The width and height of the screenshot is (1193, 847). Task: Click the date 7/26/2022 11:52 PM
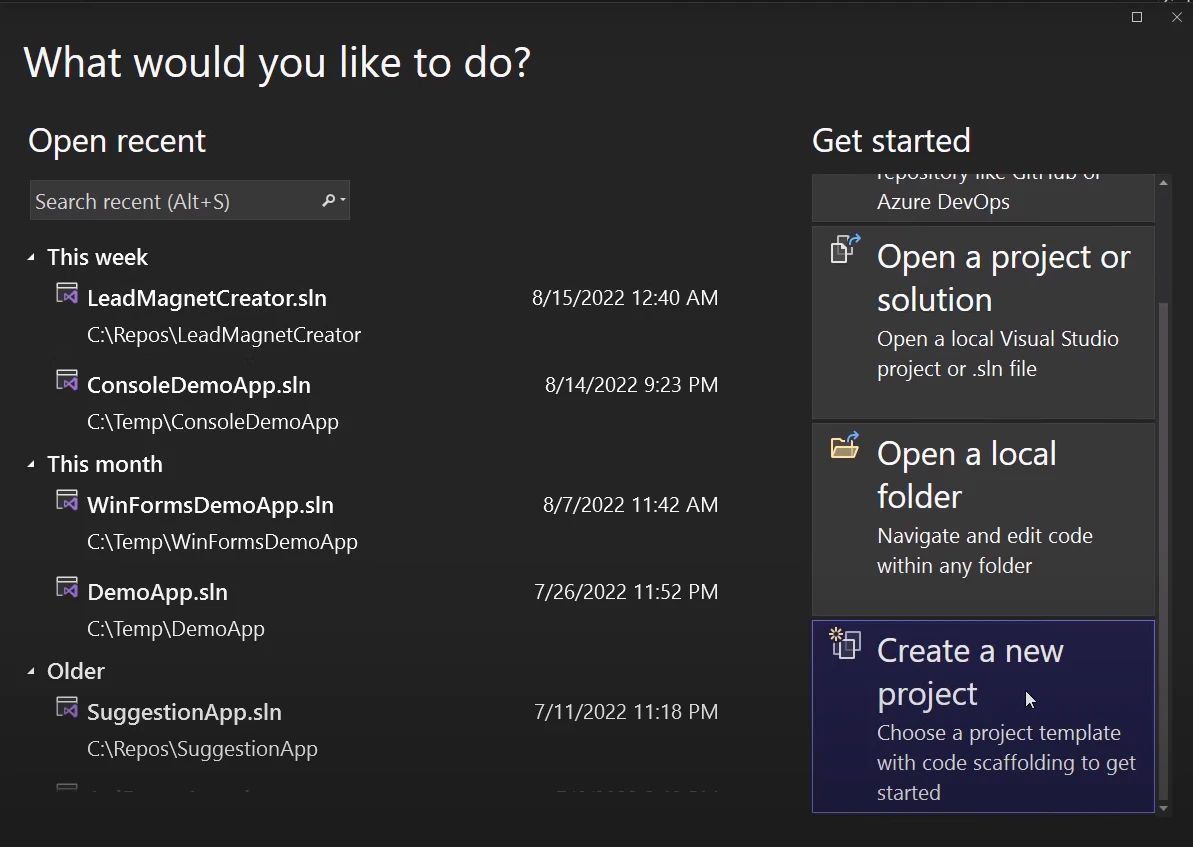tap(626, 591)
